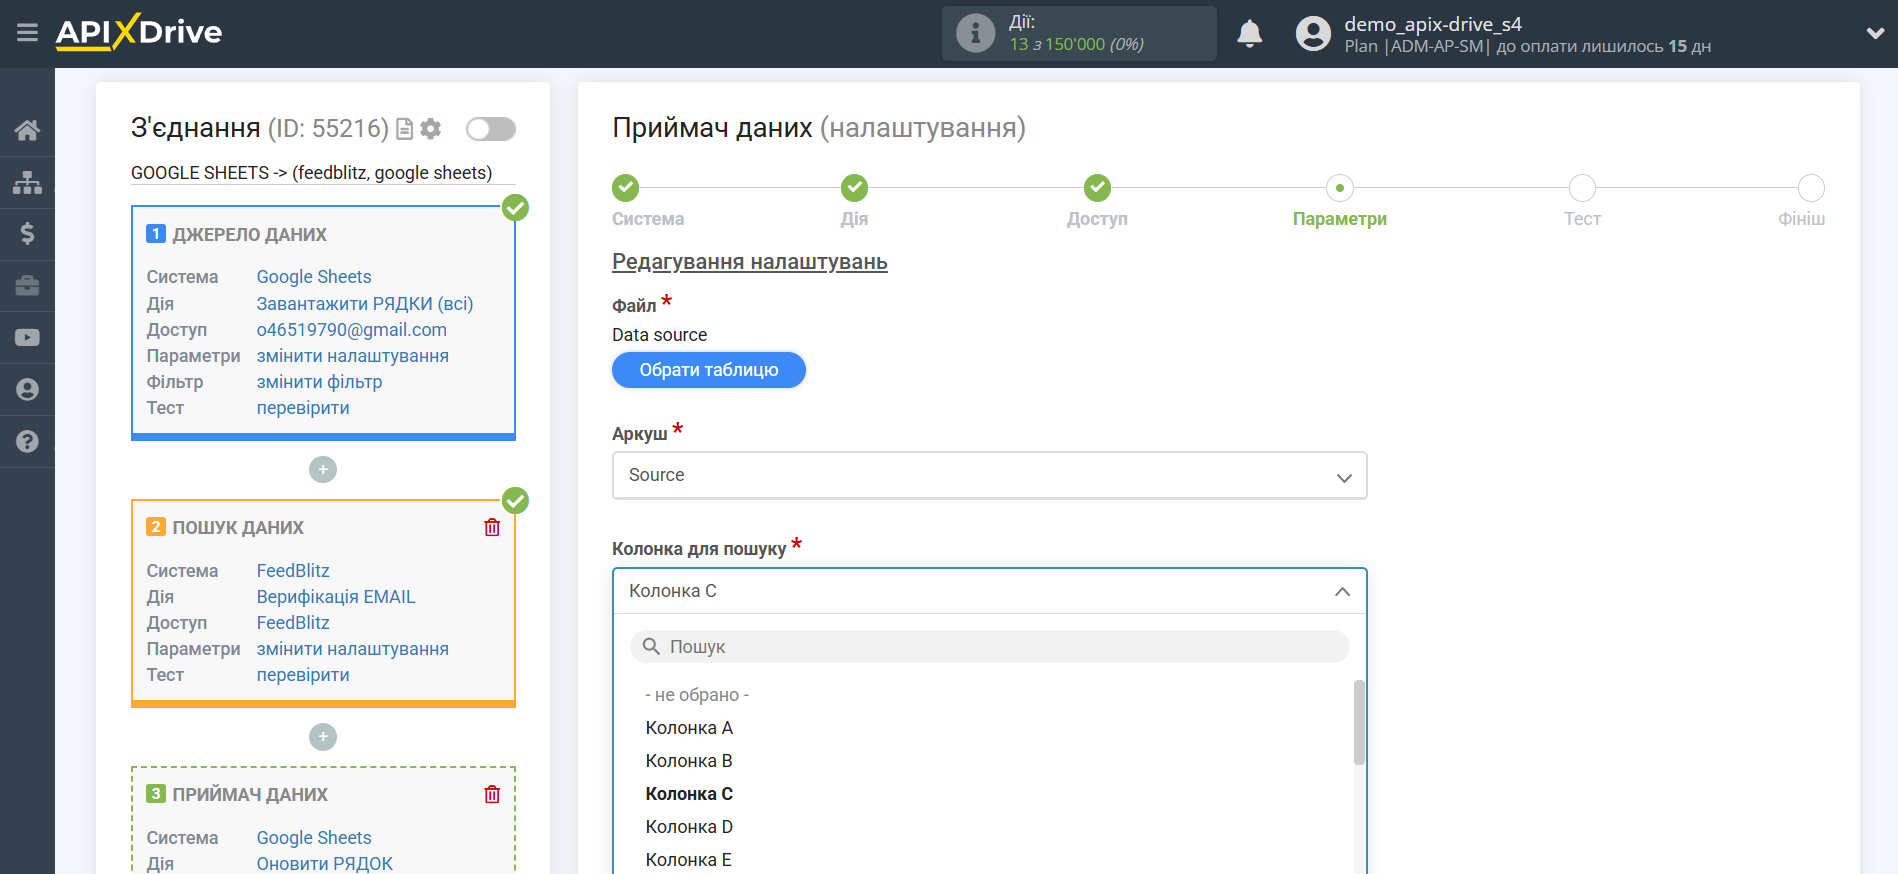Go to the Система step
This screenshot has width=1898, height=874.
[x=626, y=187]
